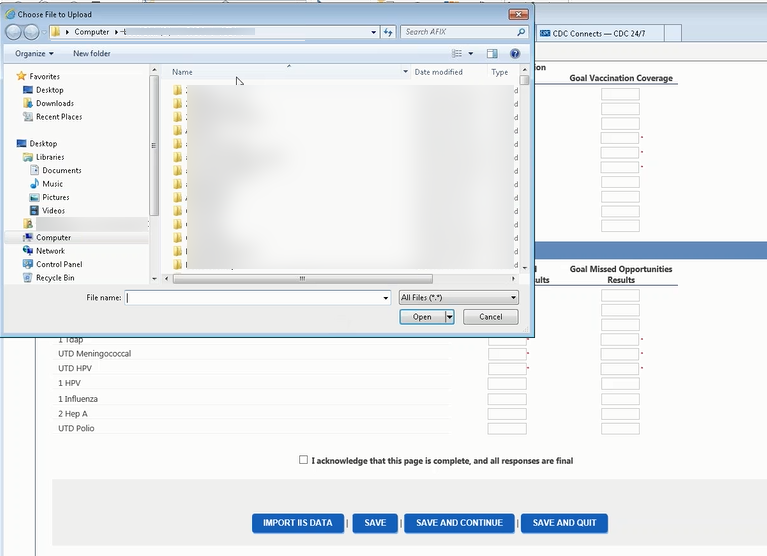767x556 pixels.
Task: Click the Open button
Action: tap(422, 317)
